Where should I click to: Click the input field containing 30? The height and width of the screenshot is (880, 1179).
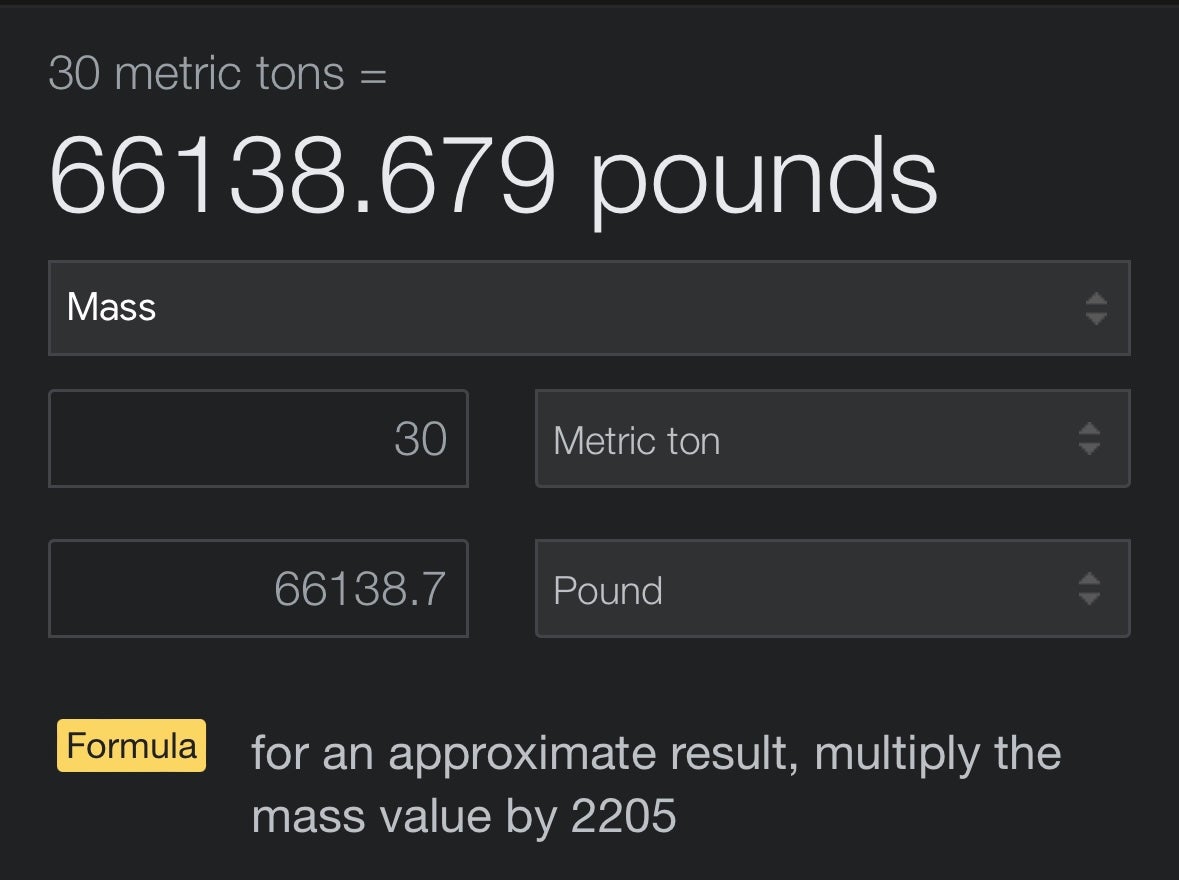tap(258, 439)
